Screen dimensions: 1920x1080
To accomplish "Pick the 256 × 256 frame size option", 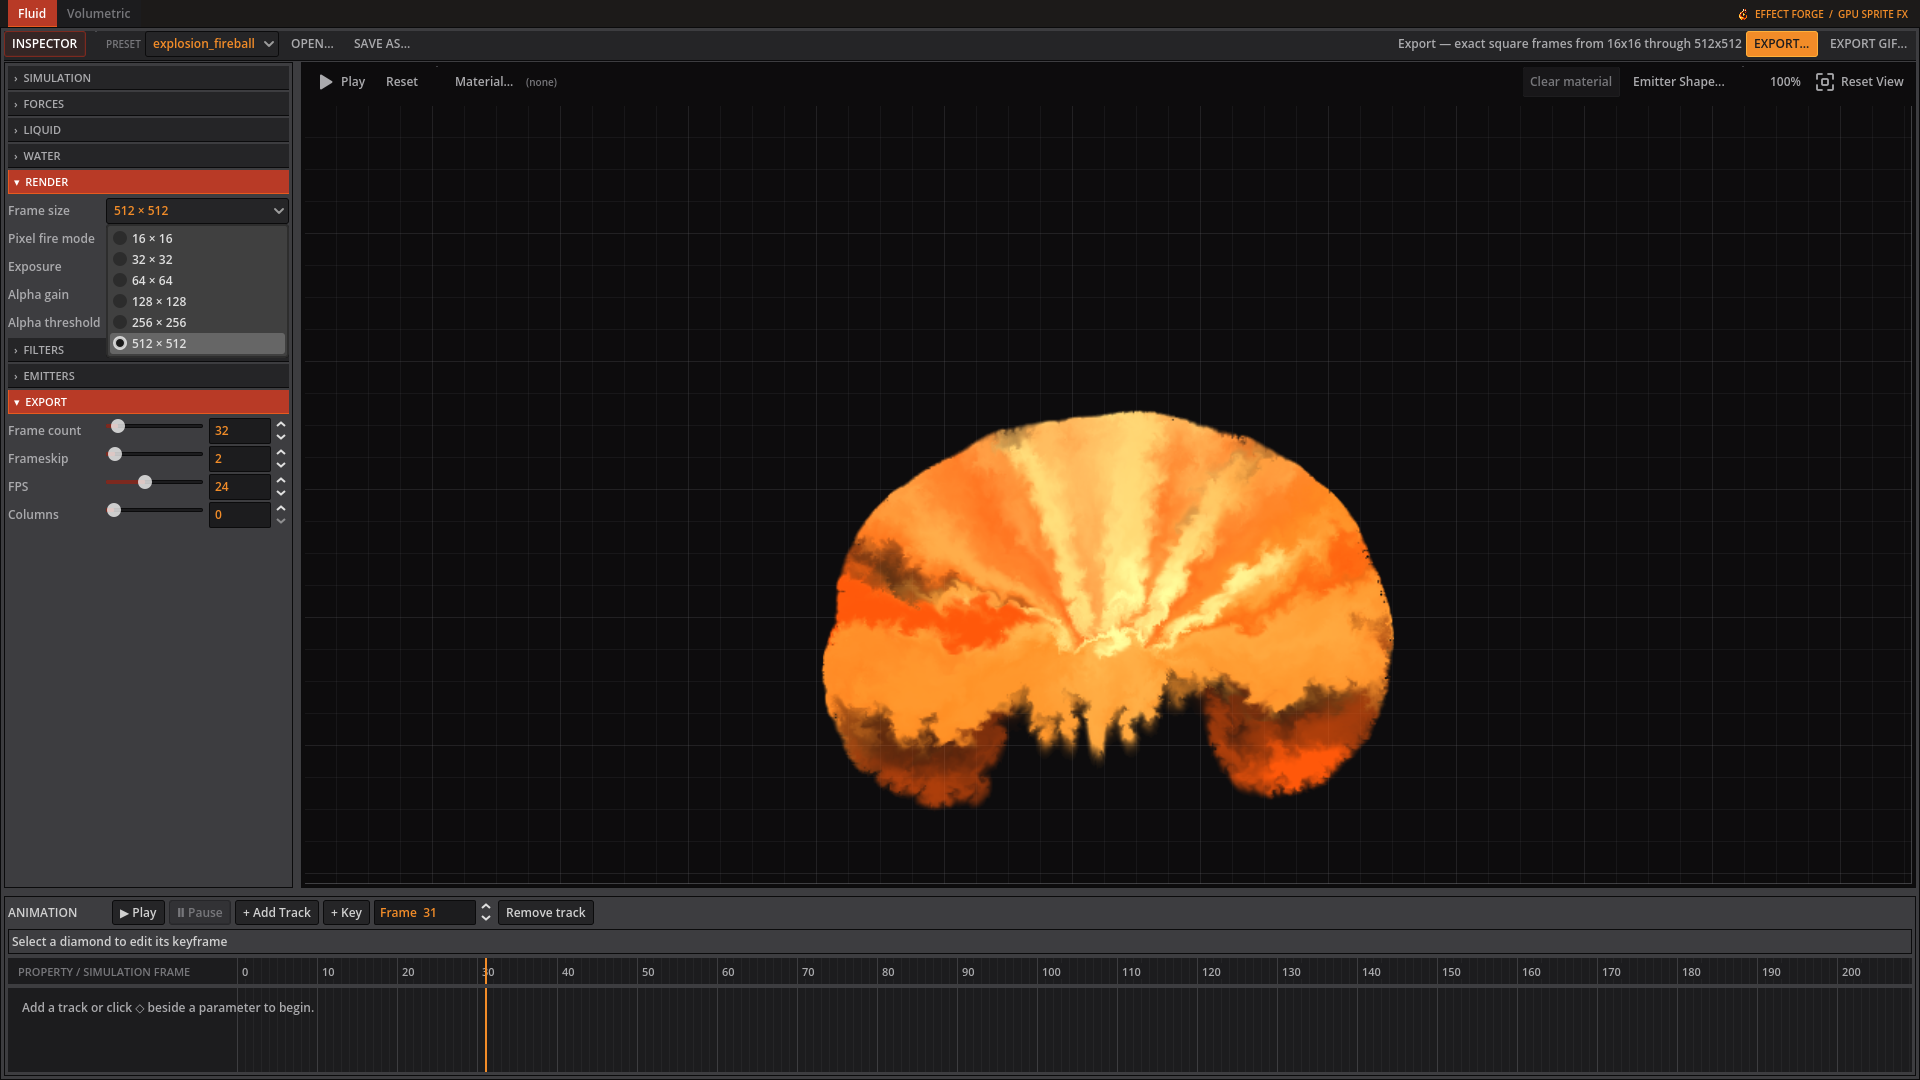I will click(x=198, y=323).
